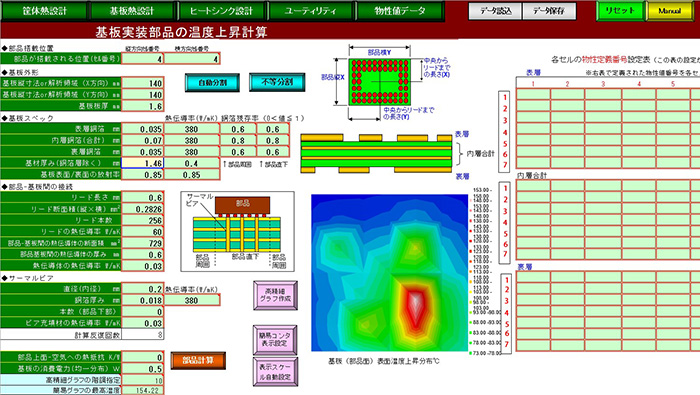Select 内層銅箔 部品周囲 residual rate 0.8
The image size is (700, 395).
tap(238, 141)
